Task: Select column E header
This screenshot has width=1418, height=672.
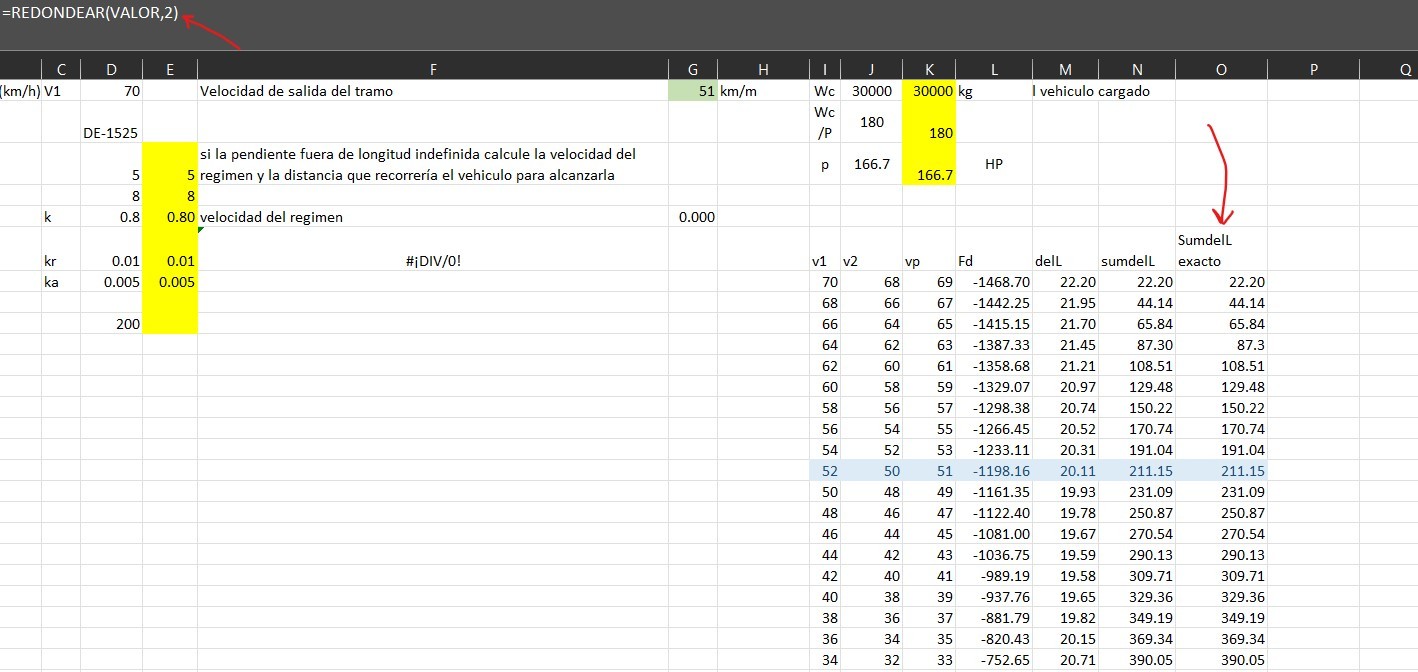Action: point(170,69)
